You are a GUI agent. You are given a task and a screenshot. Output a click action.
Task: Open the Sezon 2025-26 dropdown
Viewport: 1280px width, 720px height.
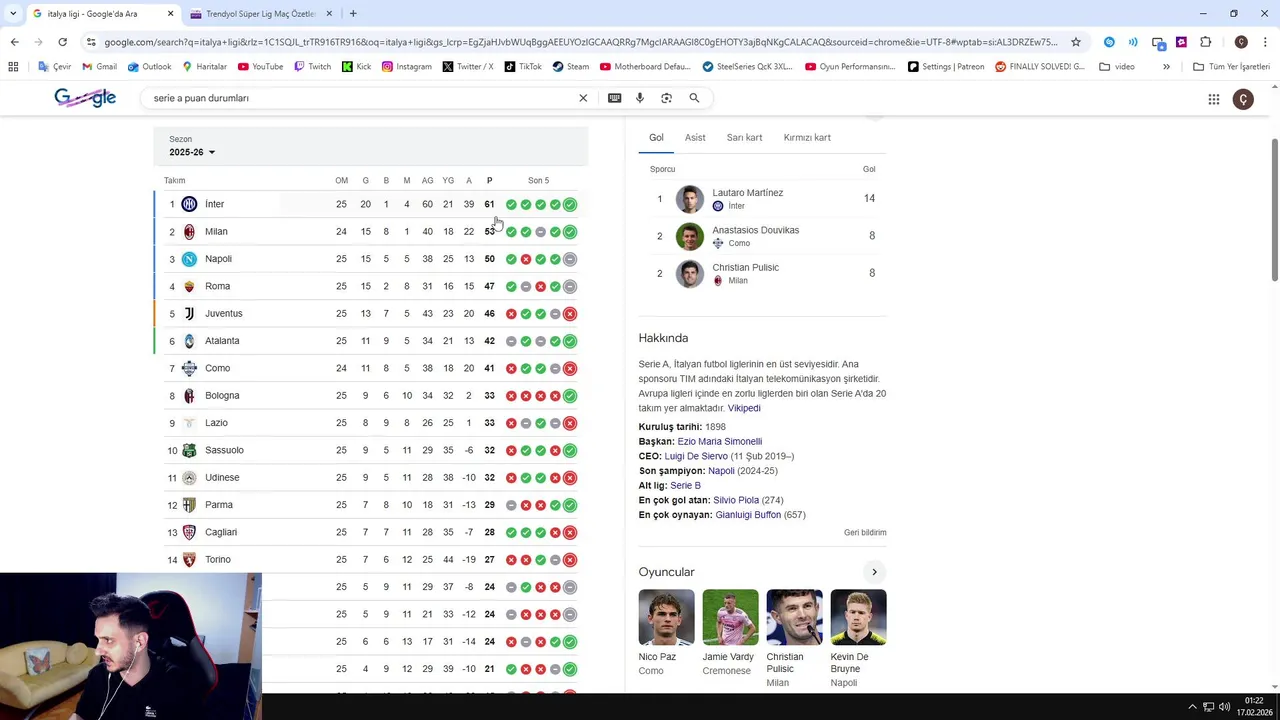[x=192, y=152]
